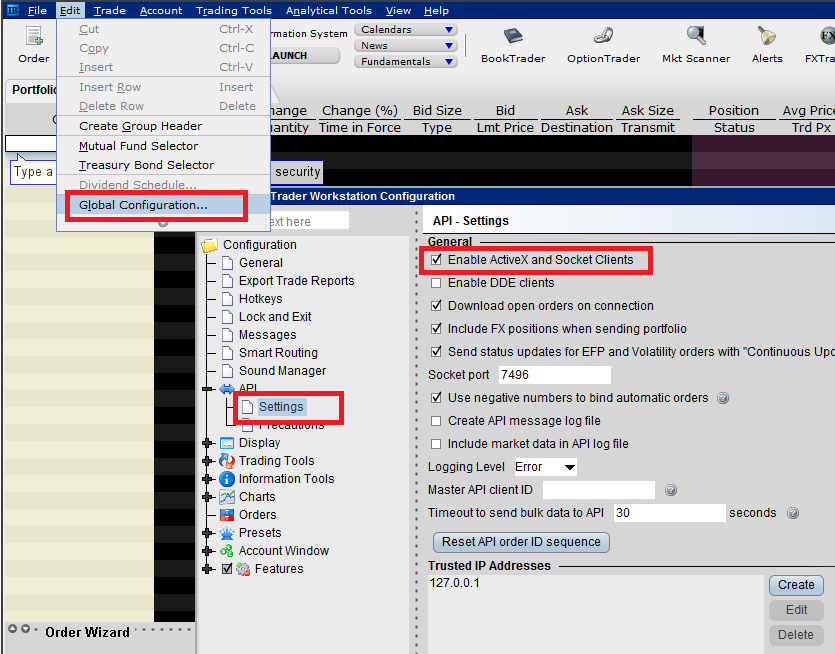
Task: Click the Trading Tools tree icon
Action: (x=227, y=461)
